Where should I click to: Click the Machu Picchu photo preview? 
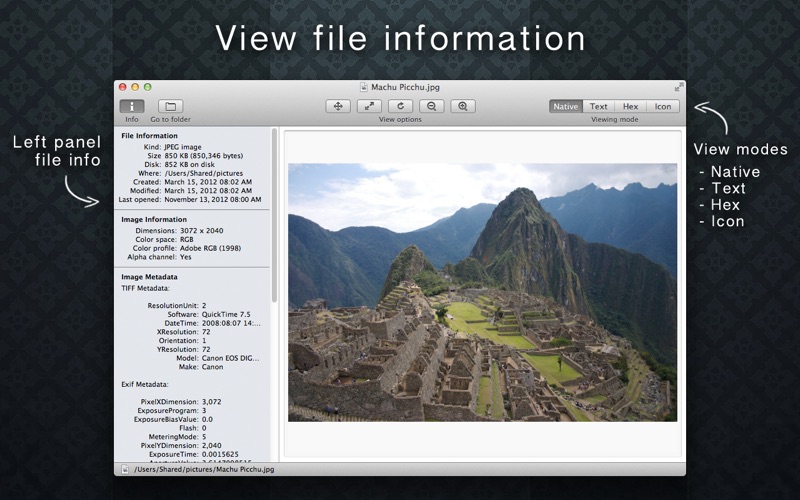pos(482,292)
